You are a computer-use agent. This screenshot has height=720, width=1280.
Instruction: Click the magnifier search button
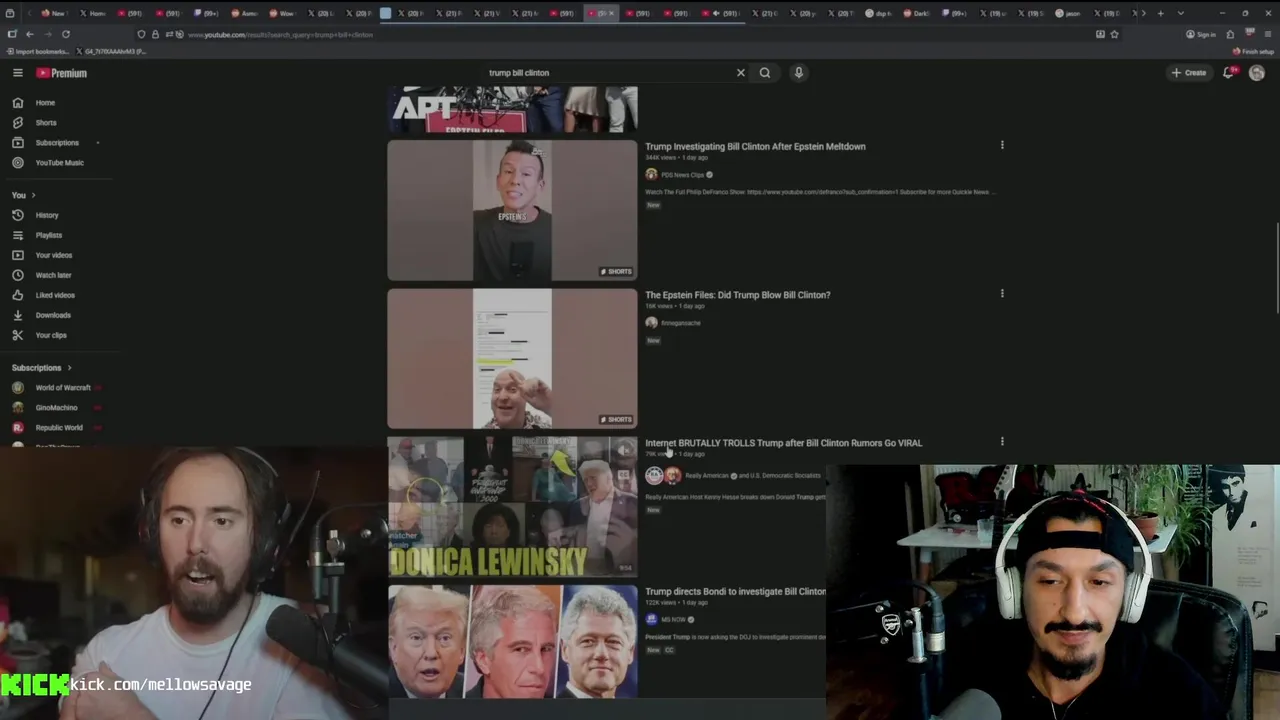(765, 73)
